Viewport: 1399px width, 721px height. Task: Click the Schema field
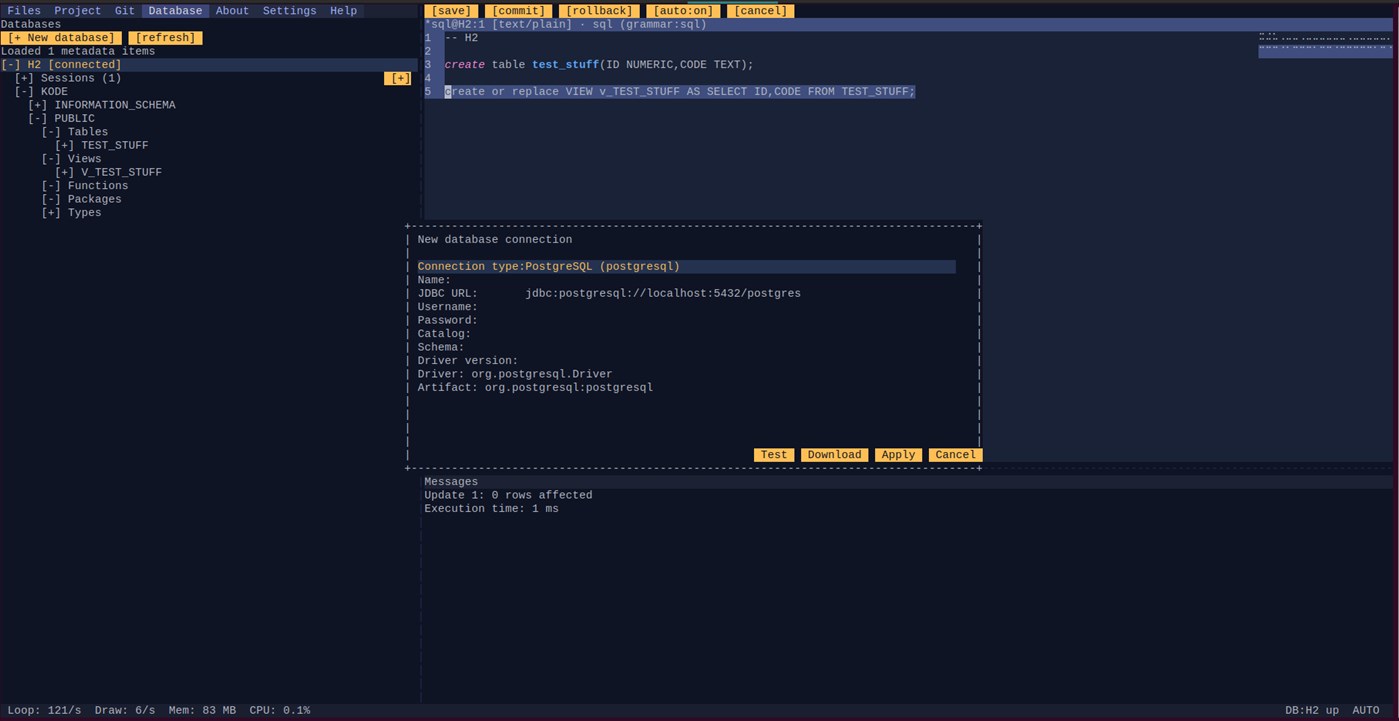(686, 348)
